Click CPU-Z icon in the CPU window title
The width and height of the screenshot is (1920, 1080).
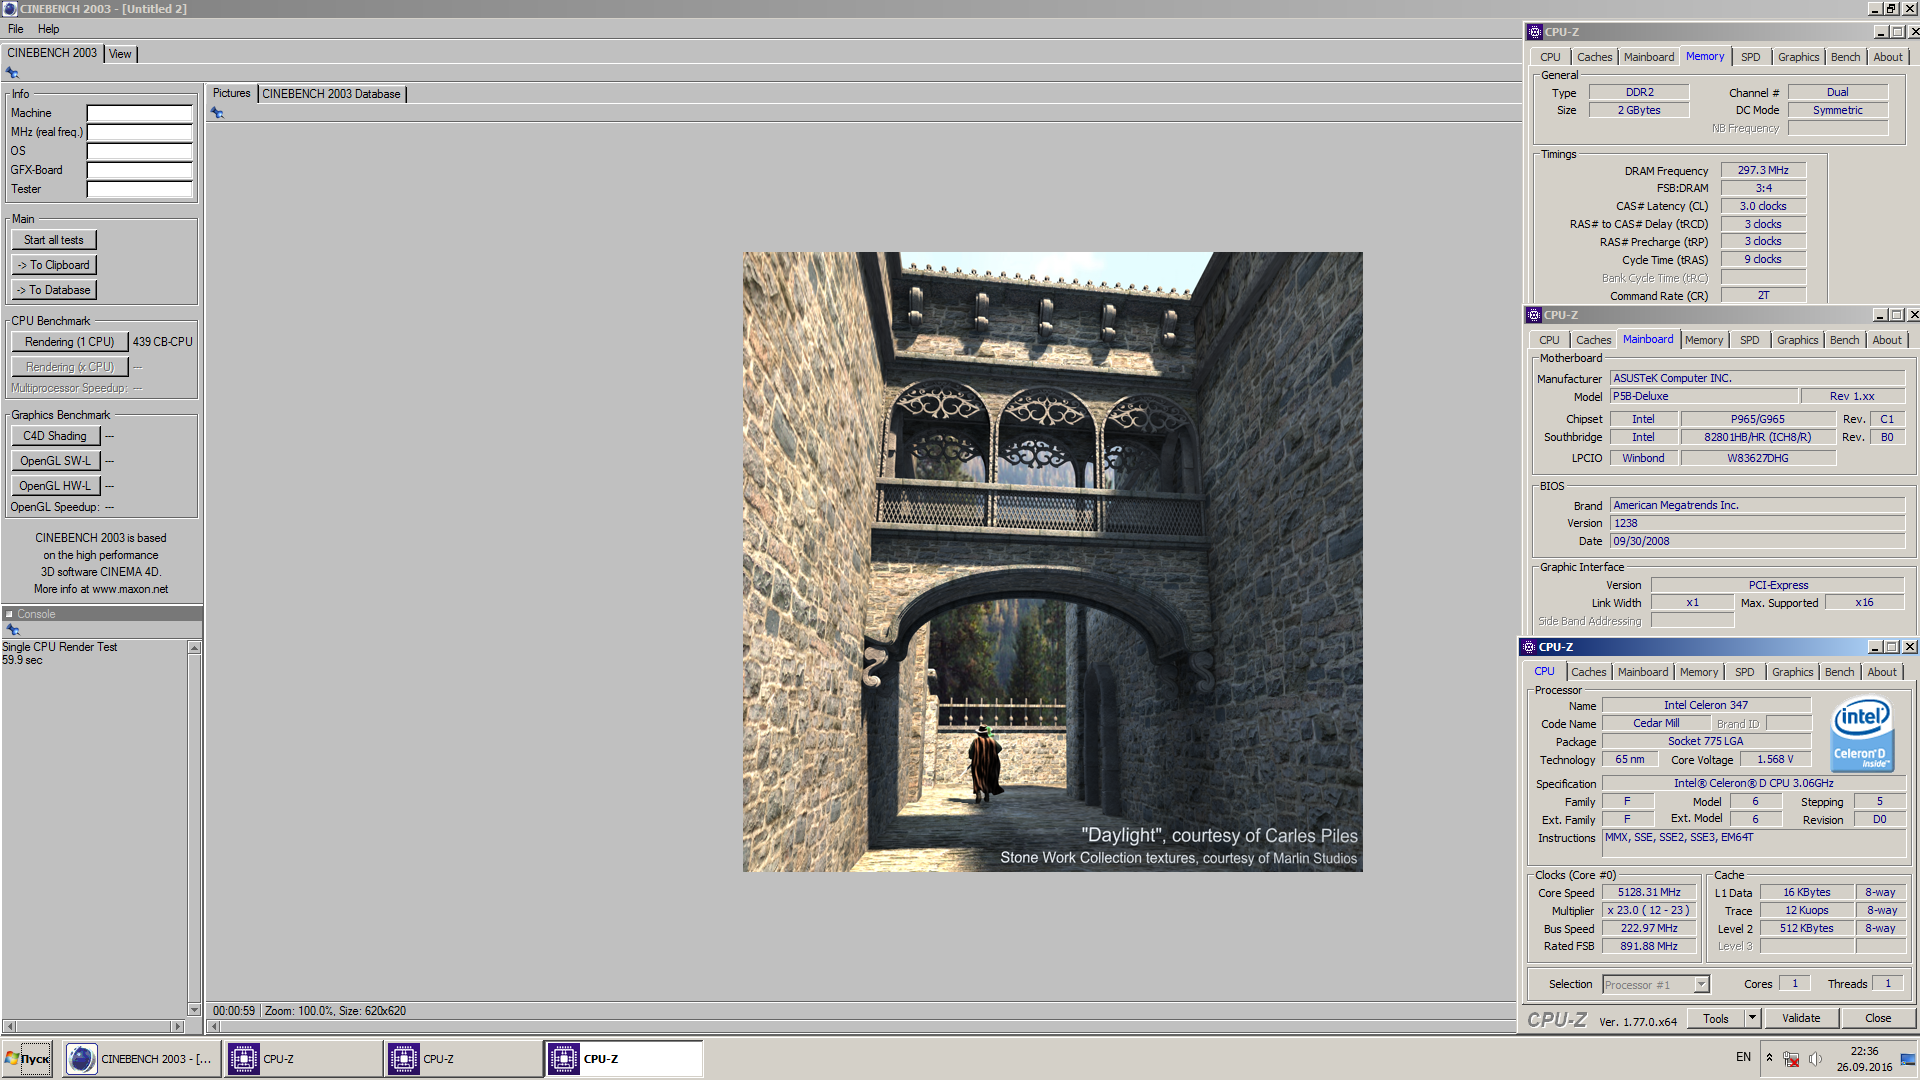(x=1529, y=647)
